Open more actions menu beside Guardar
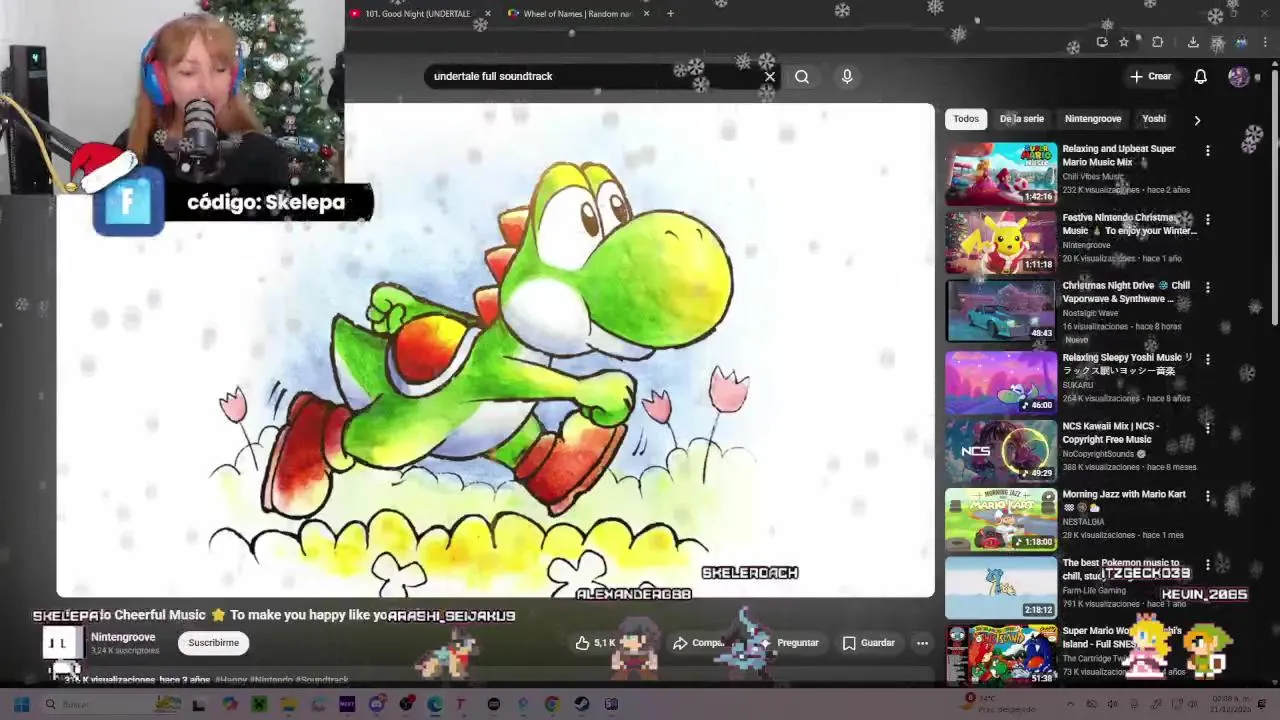Screen dimensions: 1280x720 click(922, 643)
